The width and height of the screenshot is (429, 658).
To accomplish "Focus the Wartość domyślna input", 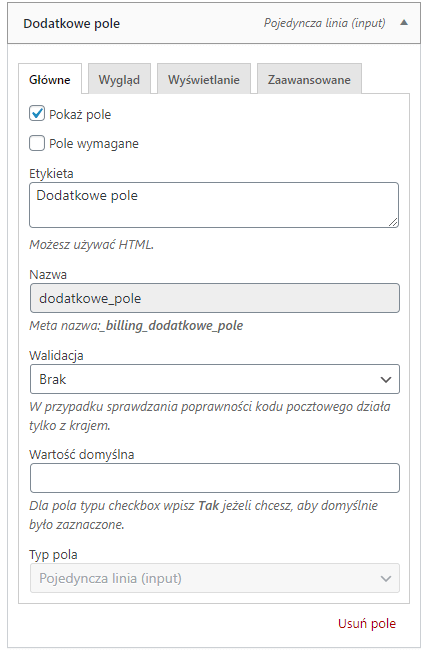I will pyautogui.click(x=215, y=478).
